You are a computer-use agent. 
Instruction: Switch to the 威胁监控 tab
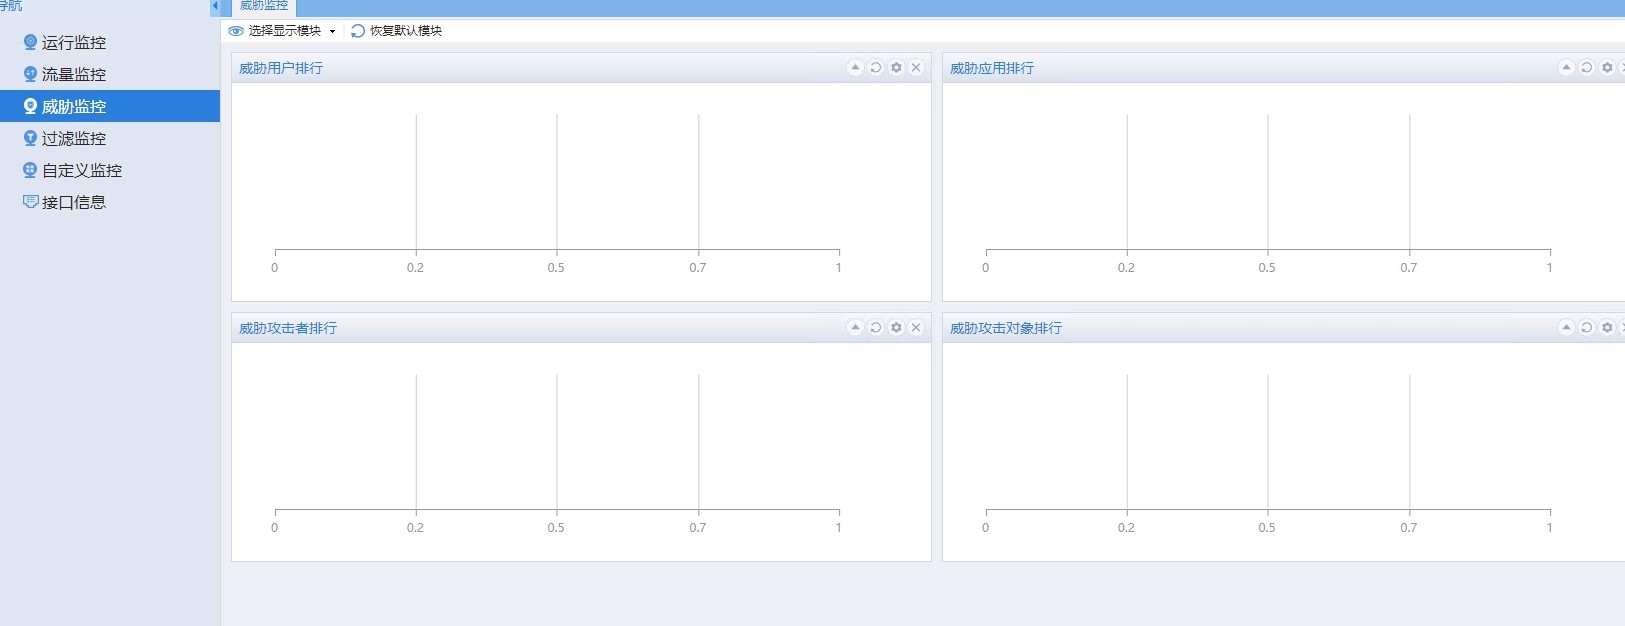(264, 6)
